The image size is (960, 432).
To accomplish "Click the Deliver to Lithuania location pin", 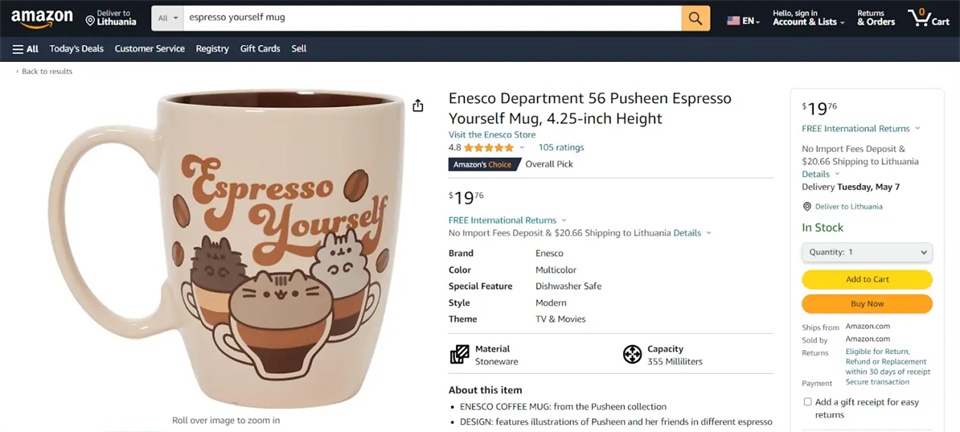I will [90, 20].
